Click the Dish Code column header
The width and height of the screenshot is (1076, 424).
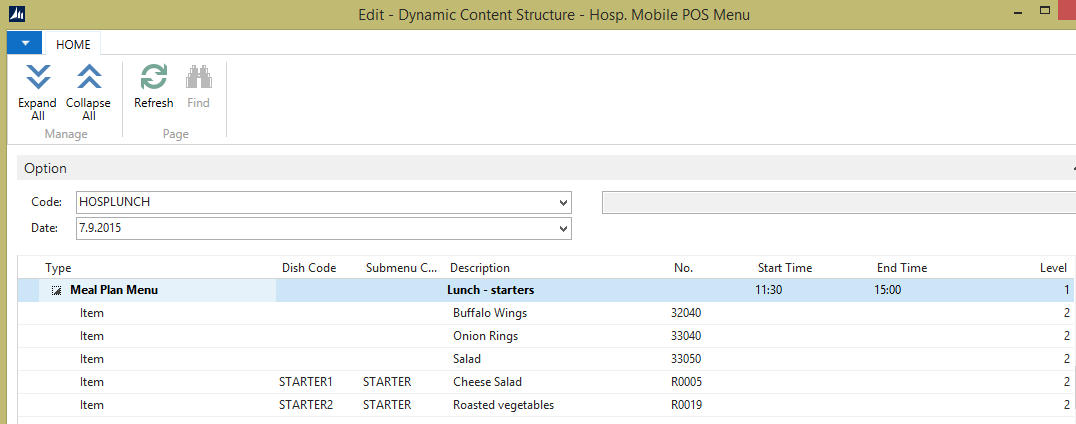pyautogui.click(x=309, y=268)
